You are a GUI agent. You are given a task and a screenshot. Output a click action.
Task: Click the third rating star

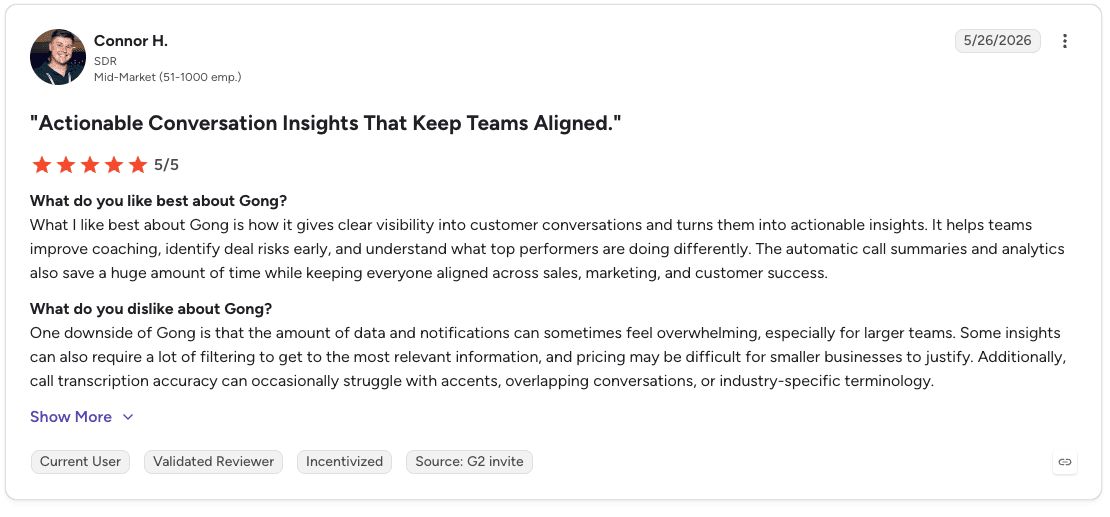click(x=90, y=165)
